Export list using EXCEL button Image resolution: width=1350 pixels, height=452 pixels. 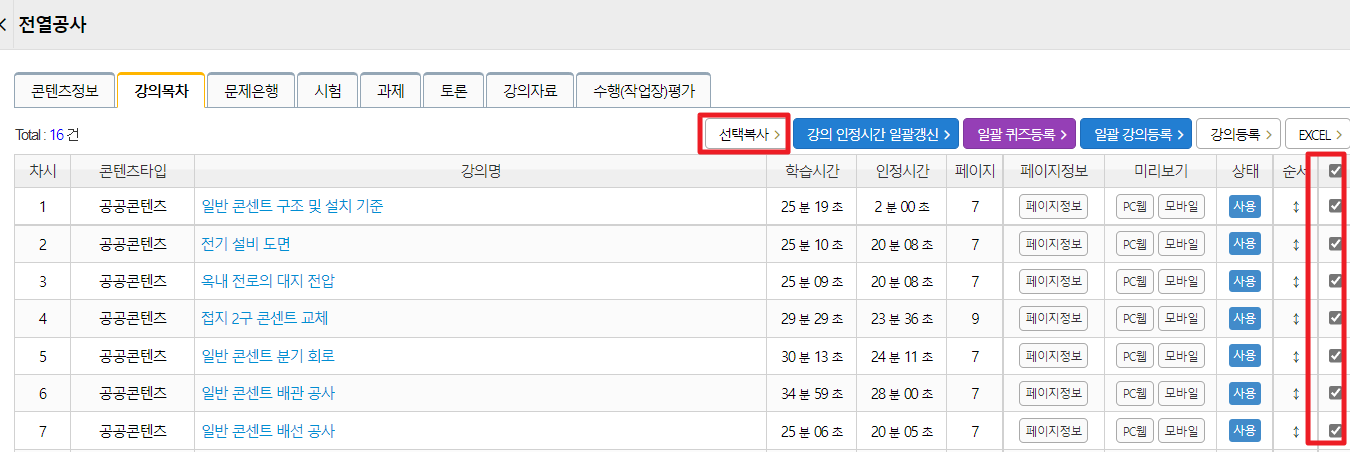[1316, 133]
